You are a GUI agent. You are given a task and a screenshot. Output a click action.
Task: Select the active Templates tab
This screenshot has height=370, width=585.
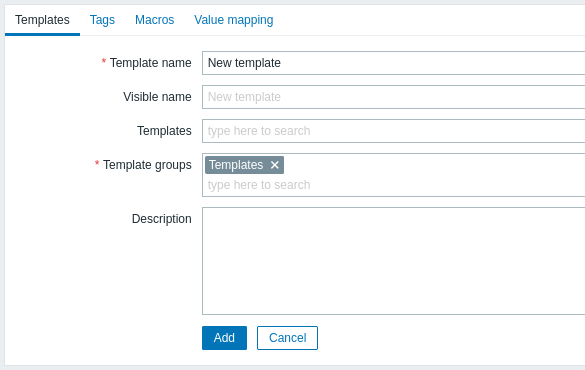42,20
